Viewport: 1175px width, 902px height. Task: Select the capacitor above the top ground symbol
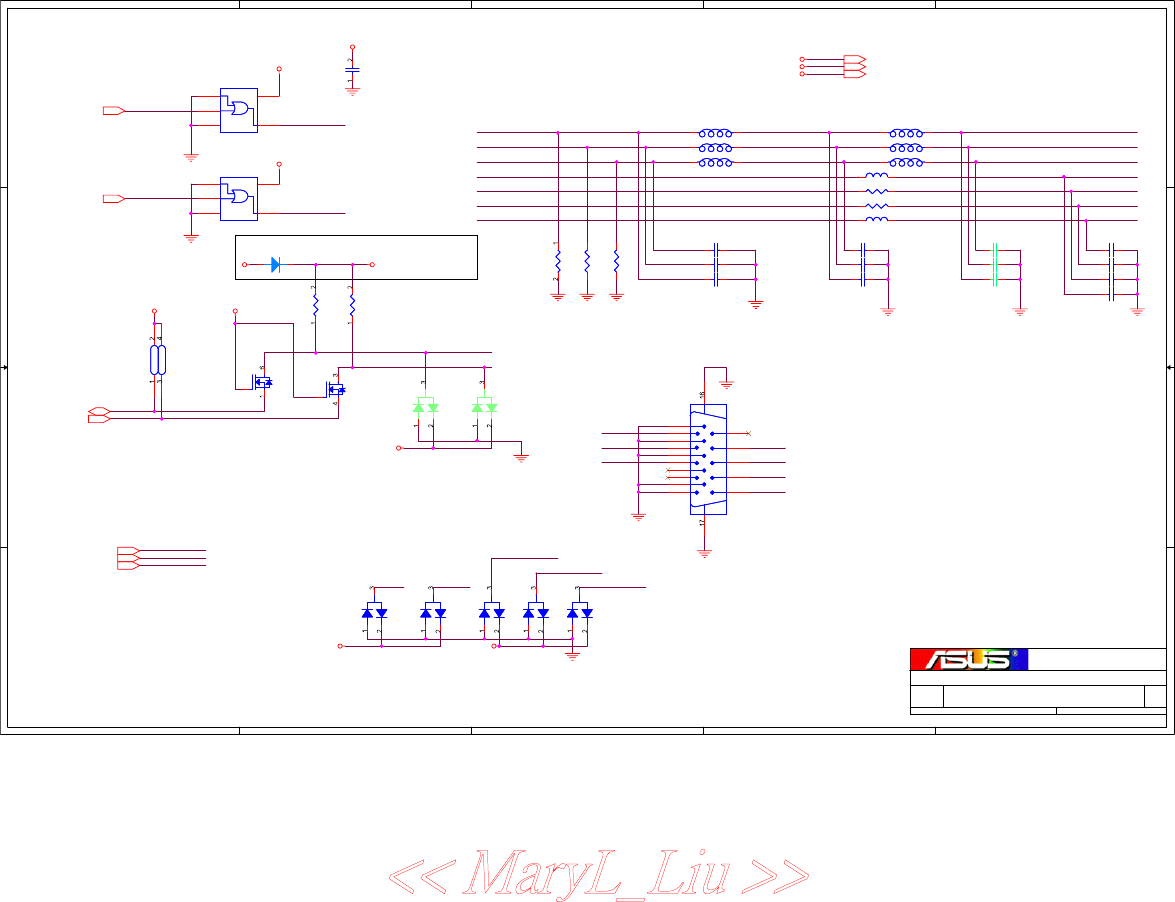[352, 70]
